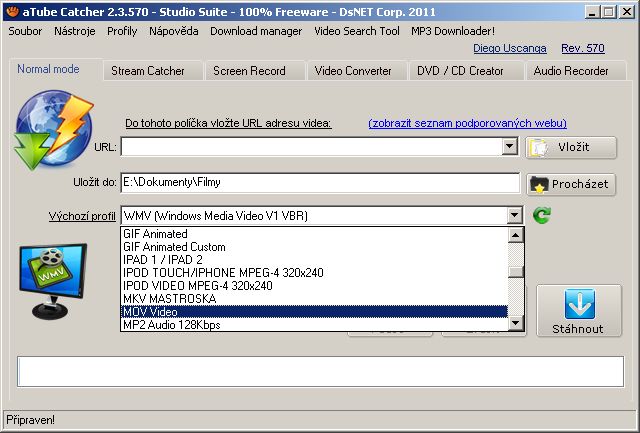Viewport: 640px width, 433px height.
Task: Click the aTube Catcher globe lightning logo
Action: pos(53,130)
